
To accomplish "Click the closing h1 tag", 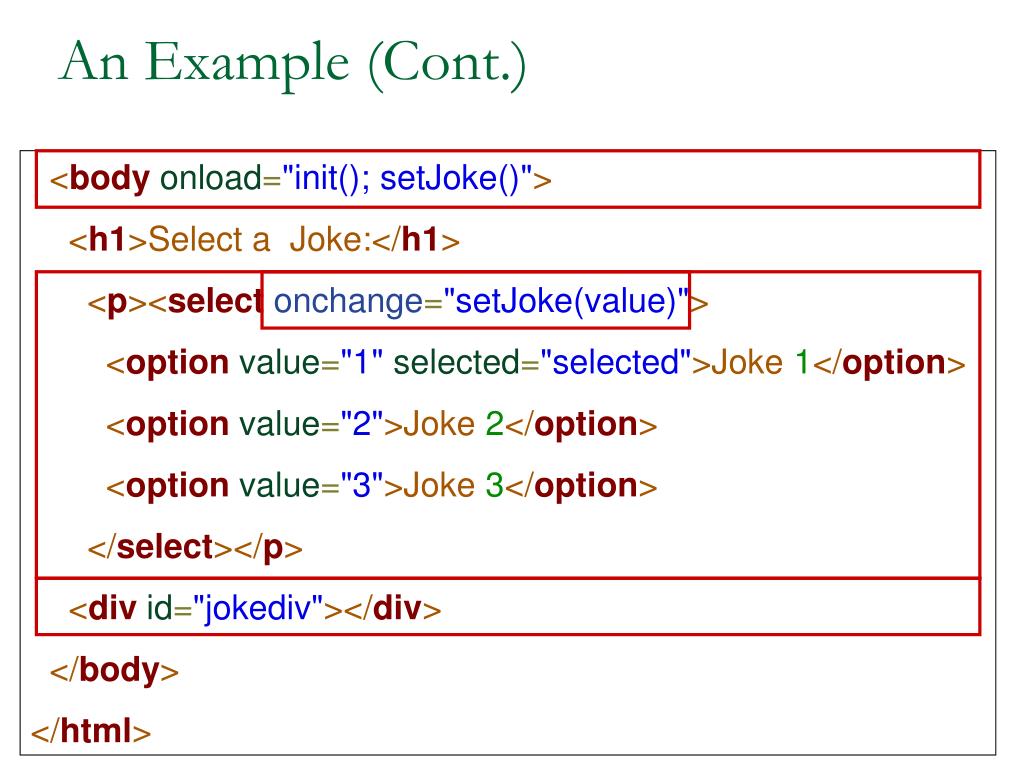I will coord(417,240).
